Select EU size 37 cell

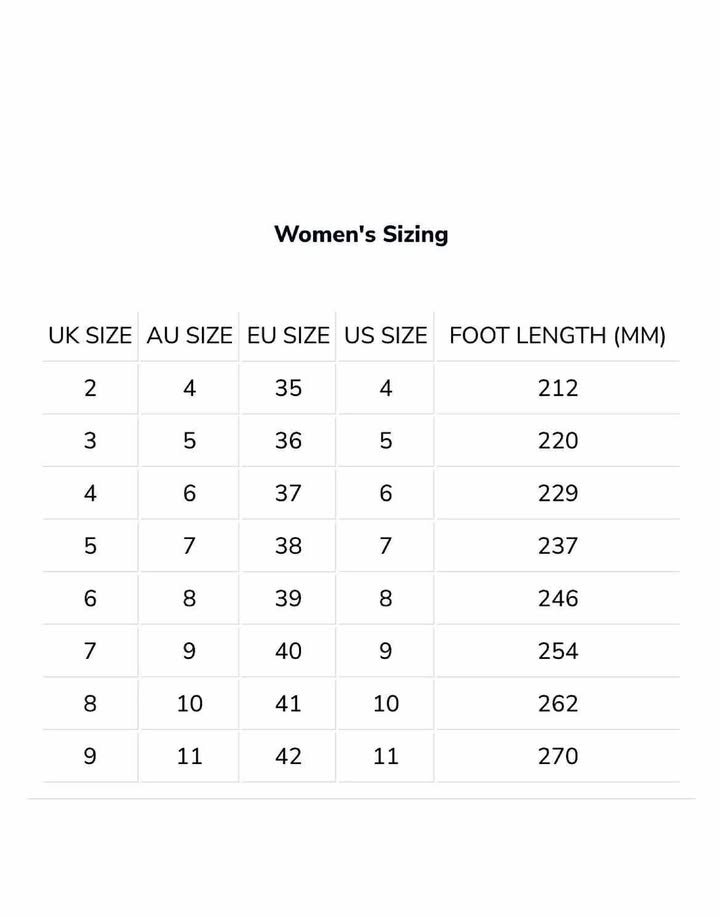click(288, 494)
